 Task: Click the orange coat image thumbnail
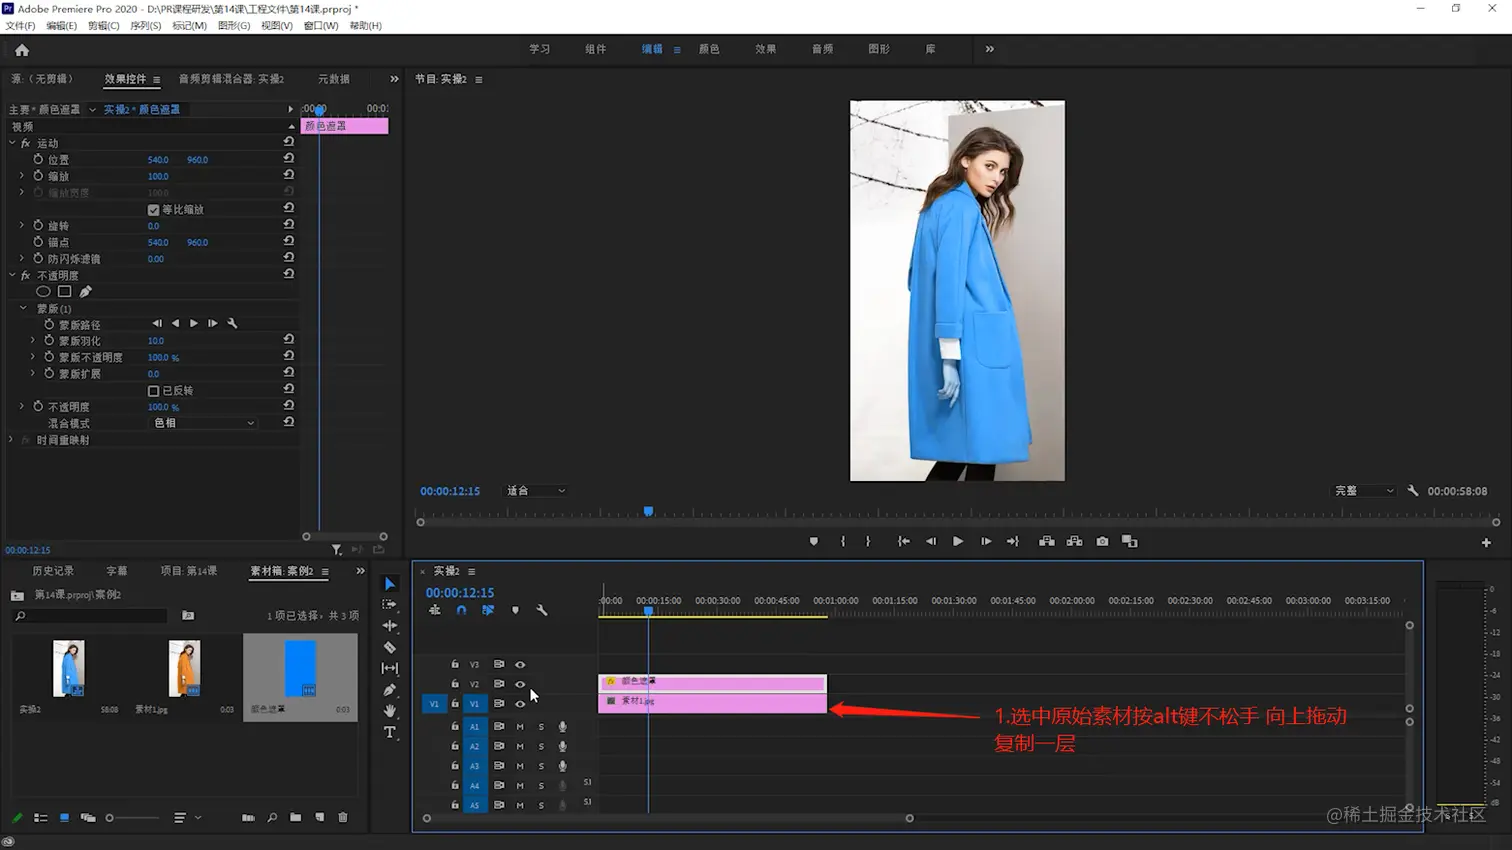pos(184,668)
